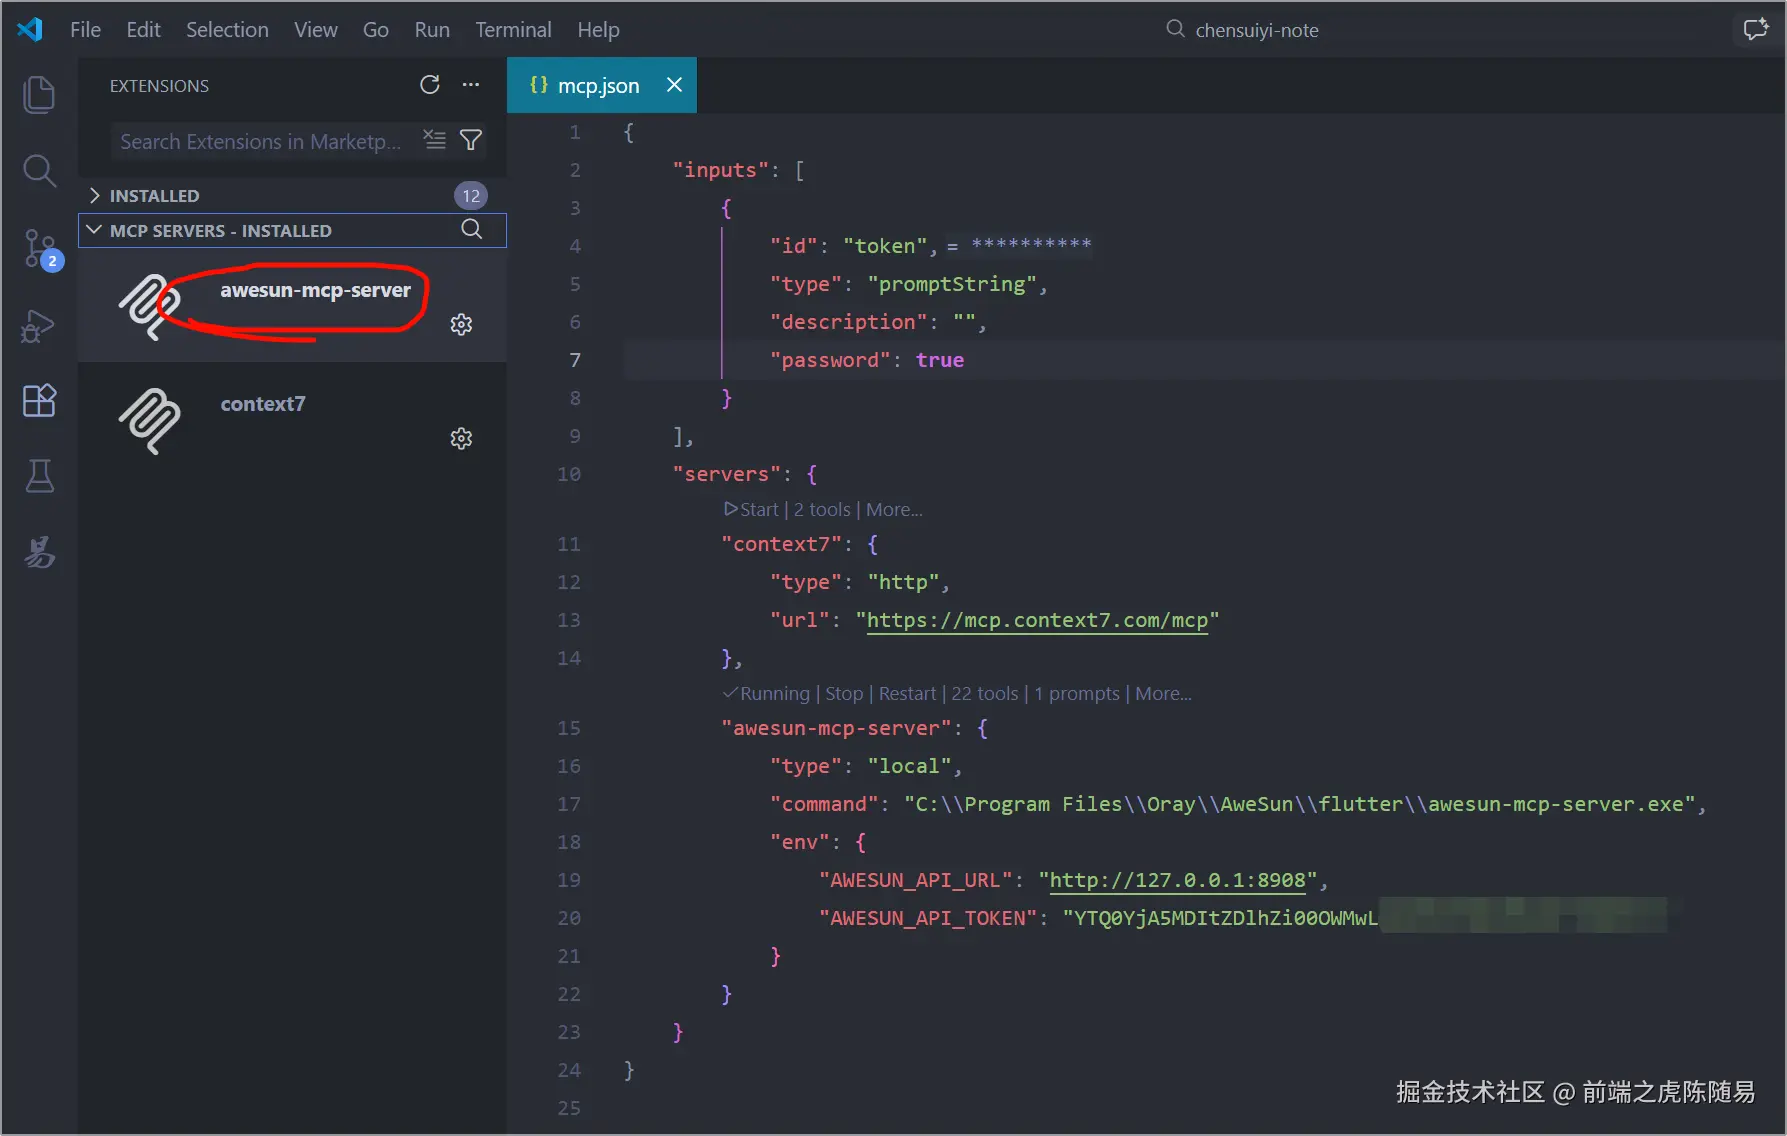Open the Selection menu
The width and height of the screenshot is (1787, 1136).
tap(227, 30)
